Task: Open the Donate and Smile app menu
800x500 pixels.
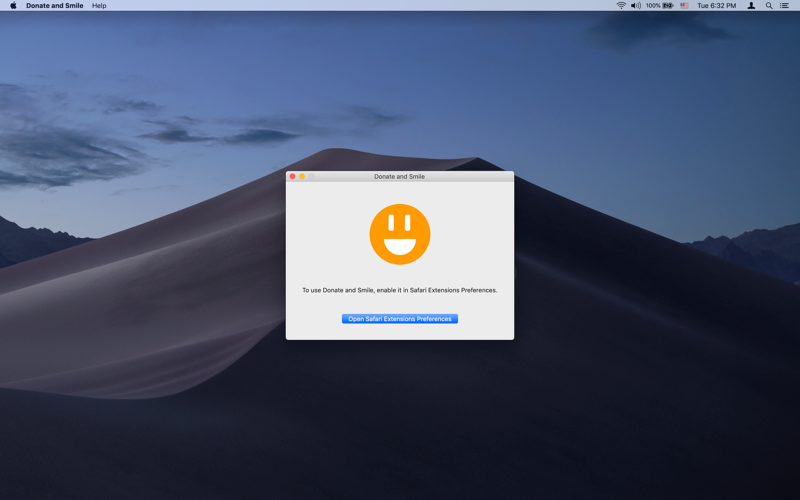Action: (x=55, y=6)
